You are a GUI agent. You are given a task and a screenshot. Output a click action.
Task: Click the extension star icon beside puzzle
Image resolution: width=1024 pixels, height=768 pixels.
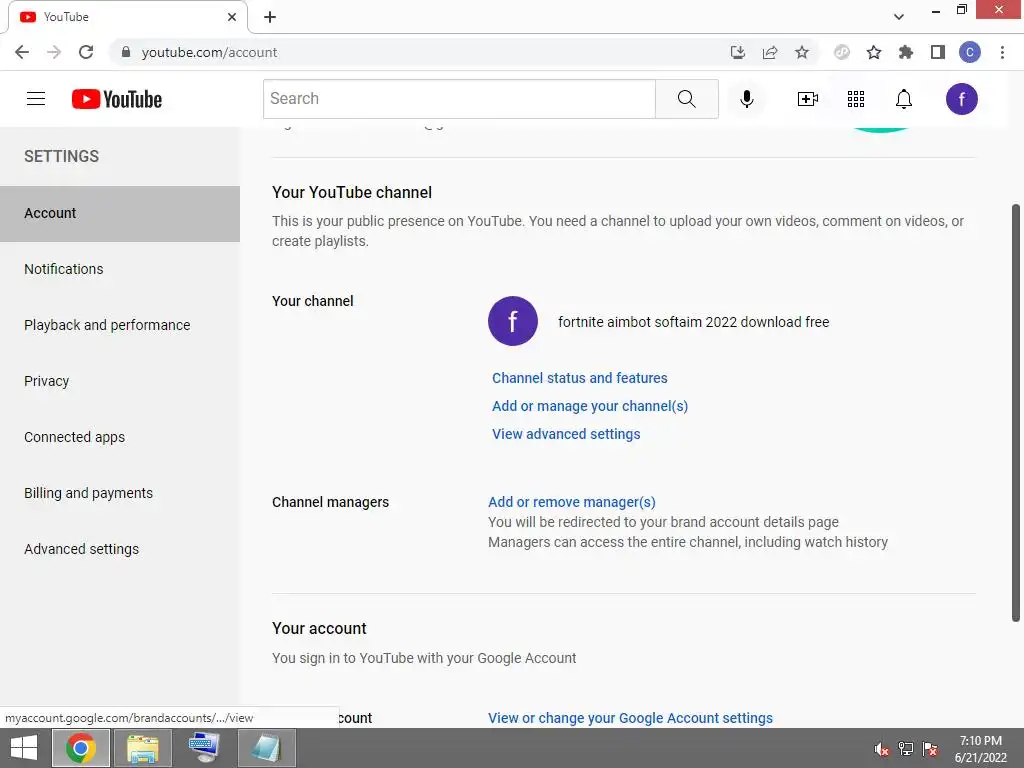(x=874, y=52)
